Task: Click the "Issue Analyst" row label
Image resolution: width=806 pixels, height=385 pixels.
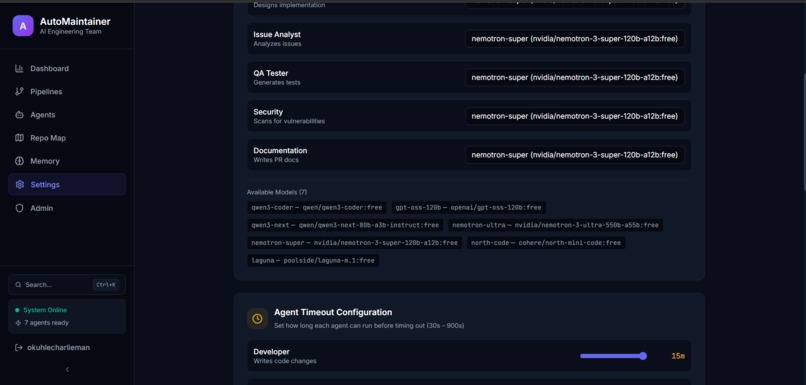Action: [277, 34]
